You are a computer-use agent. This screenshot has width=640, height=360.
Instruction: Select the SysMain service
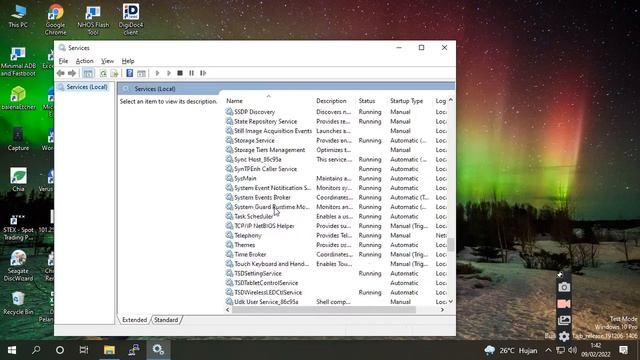pos(336,178)
